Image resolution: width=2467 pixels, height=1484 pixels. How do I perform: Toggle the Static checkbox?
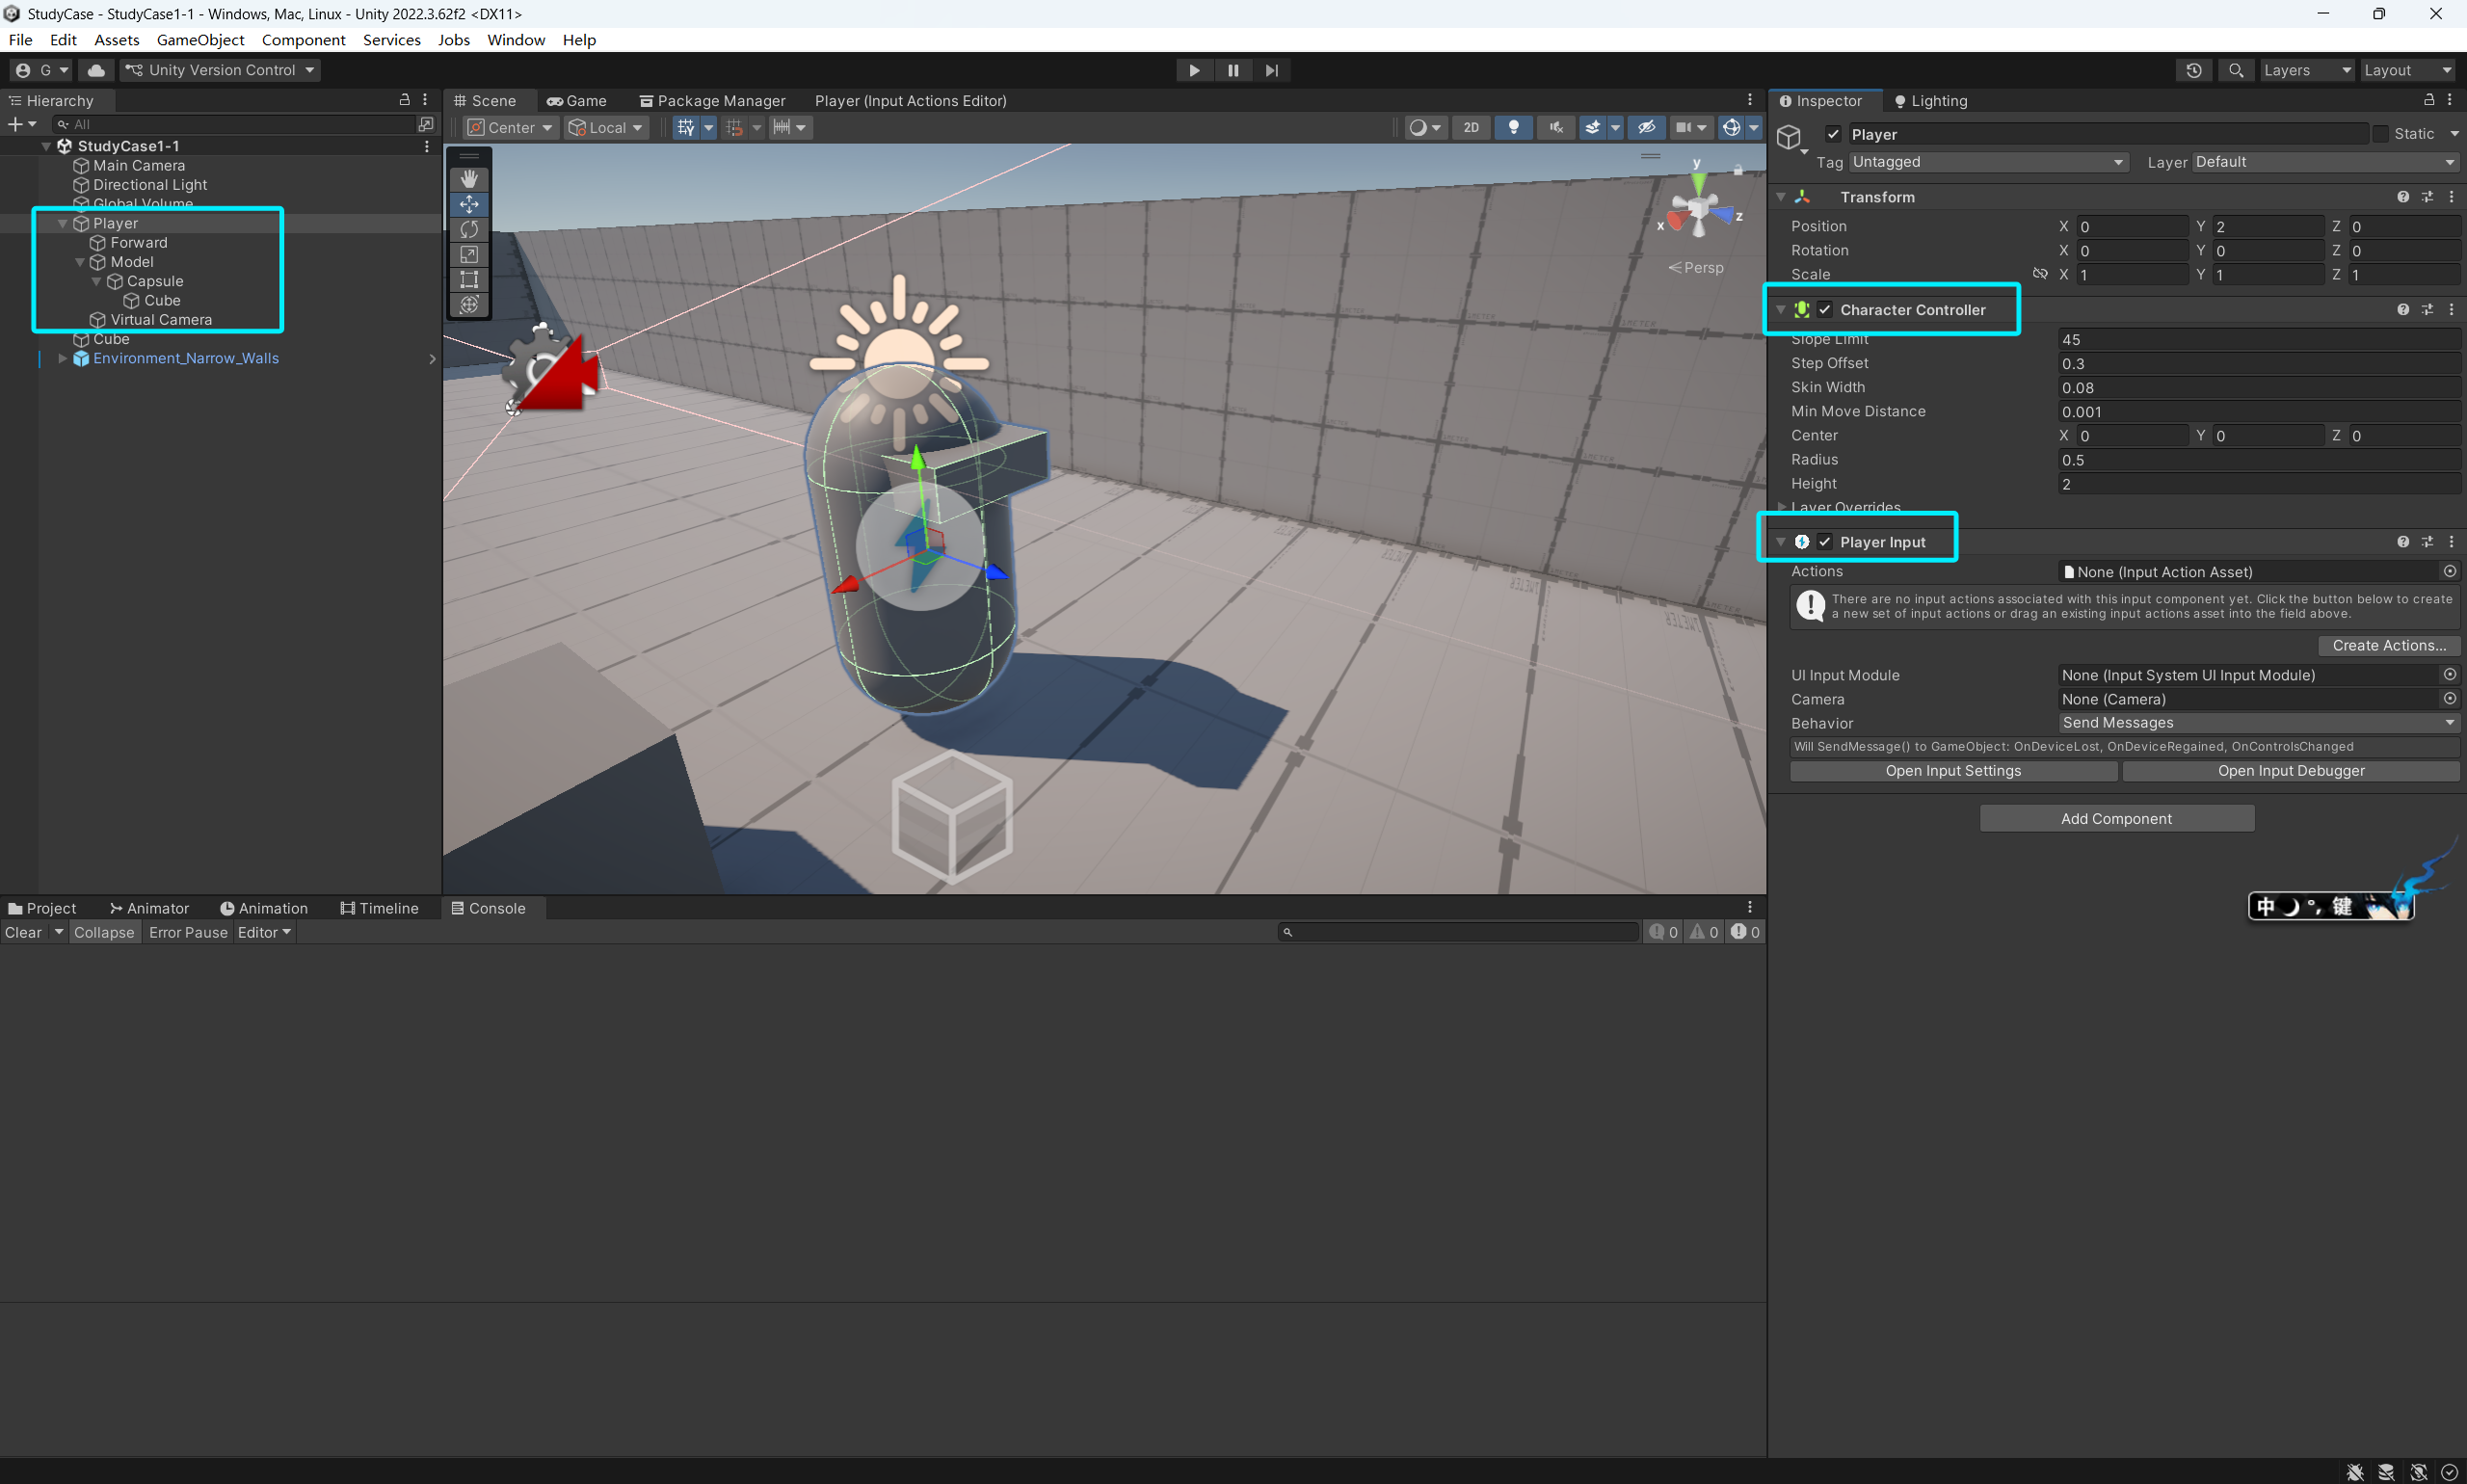click(x=2381, y=134)
